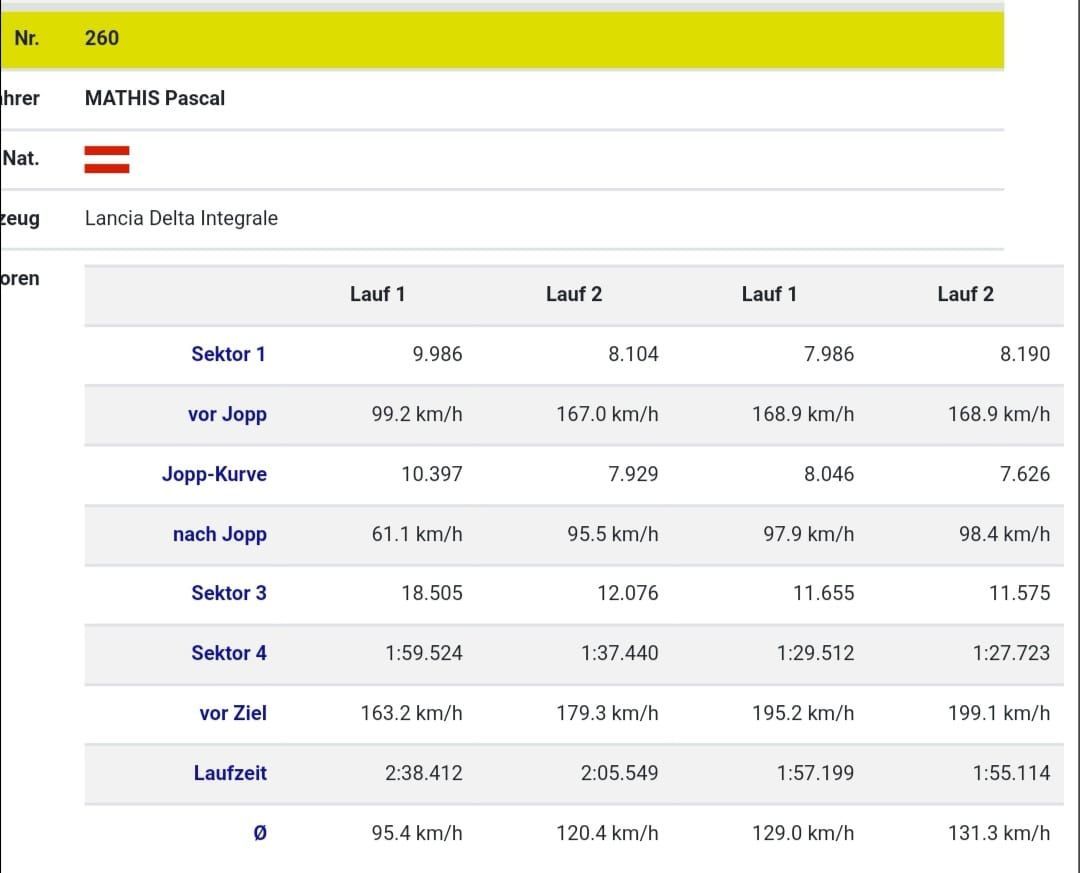Select the Sektor 1 time 7.986
Viewport: 1080px width, 873px height.
[x=829, y=354]
